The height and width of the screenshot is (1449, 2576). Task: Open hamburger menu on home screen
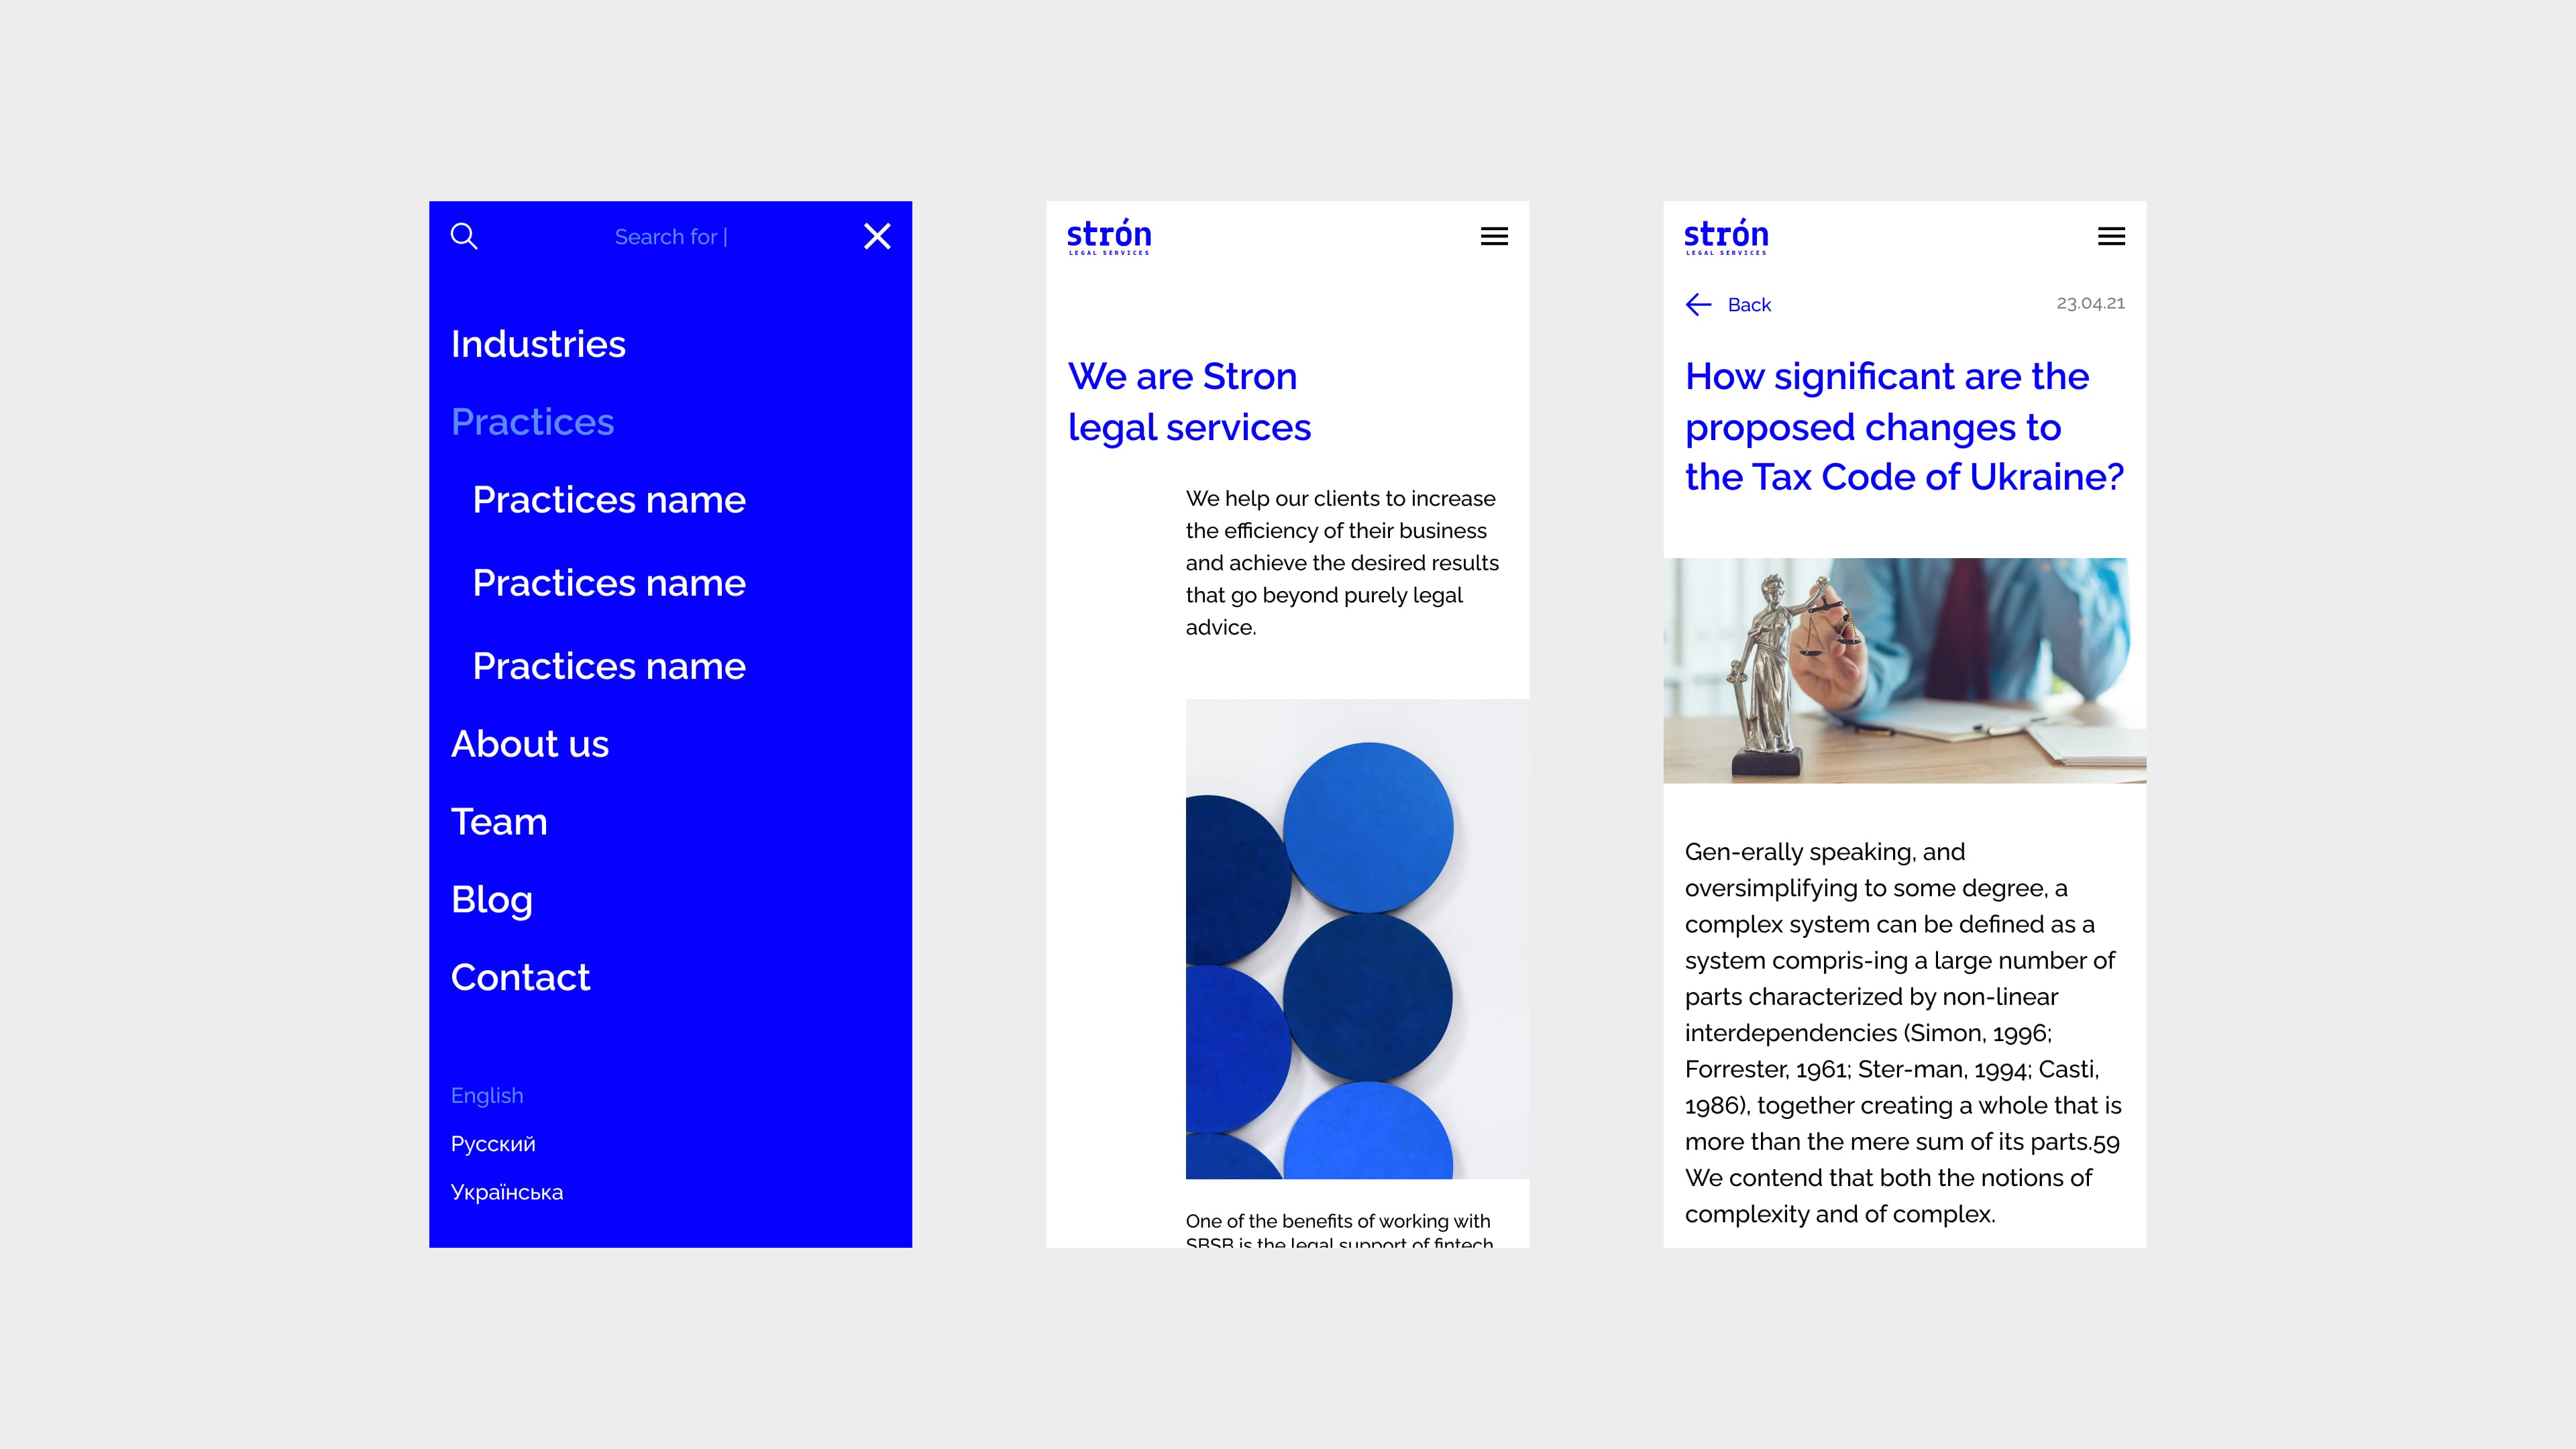click(x=1494, y=236)
